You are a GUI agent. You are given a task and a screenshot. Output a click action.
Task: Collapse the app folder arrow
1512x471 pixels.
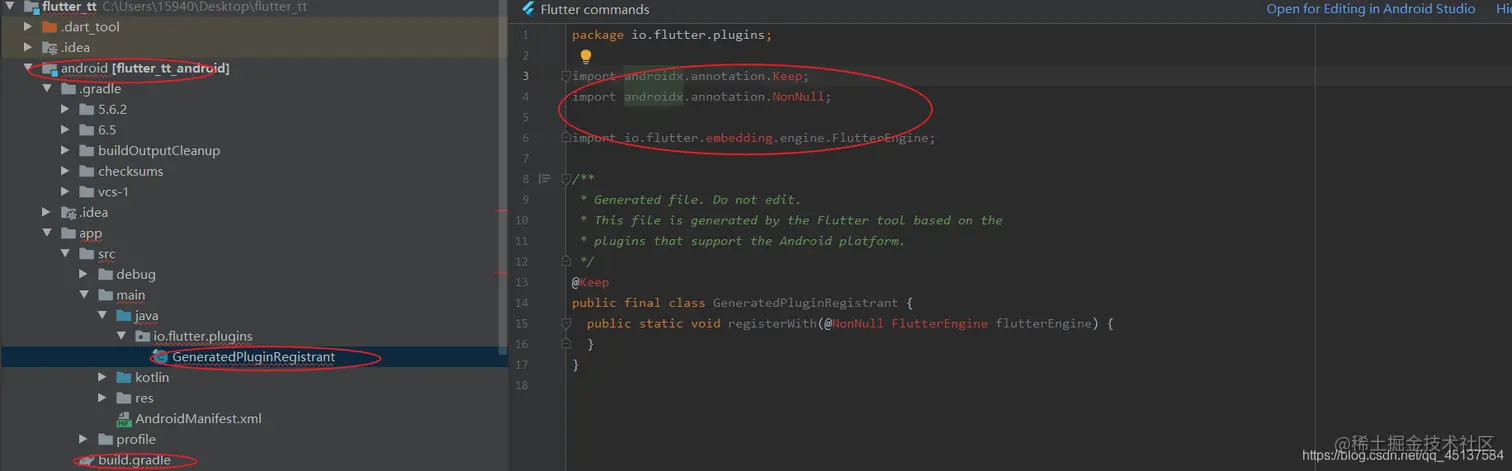pyautogui.click(x=46, y=233)
